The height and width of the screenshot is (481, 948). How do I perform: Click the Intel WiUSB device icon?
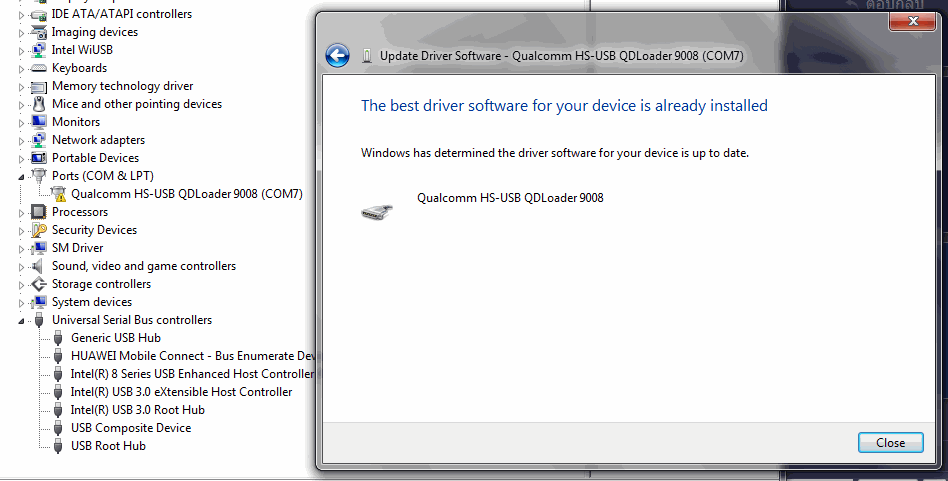pos(39,50)
